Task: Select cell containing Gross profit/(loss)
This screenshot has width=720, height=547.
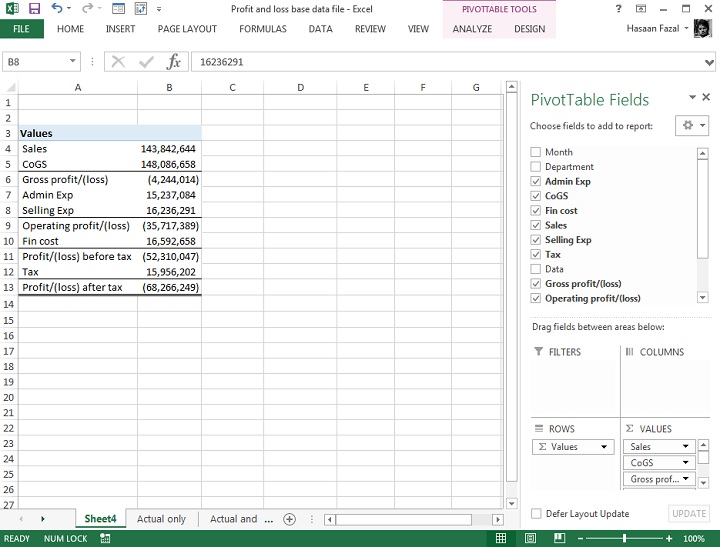Action: click(78, 180)
